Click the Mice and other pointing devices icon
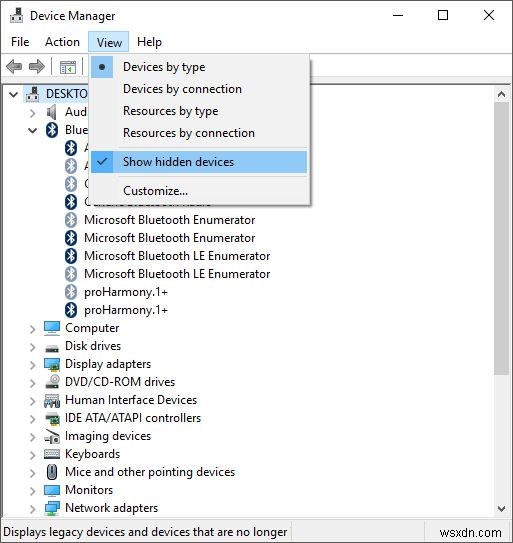This screenshot has width=513, height=543. 52,472
